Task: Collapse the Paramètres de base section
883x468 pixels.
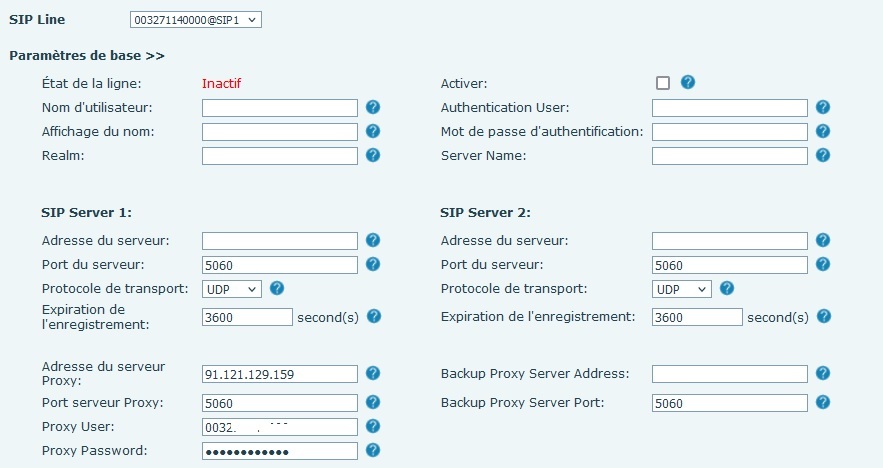Action: pos(87,55)
